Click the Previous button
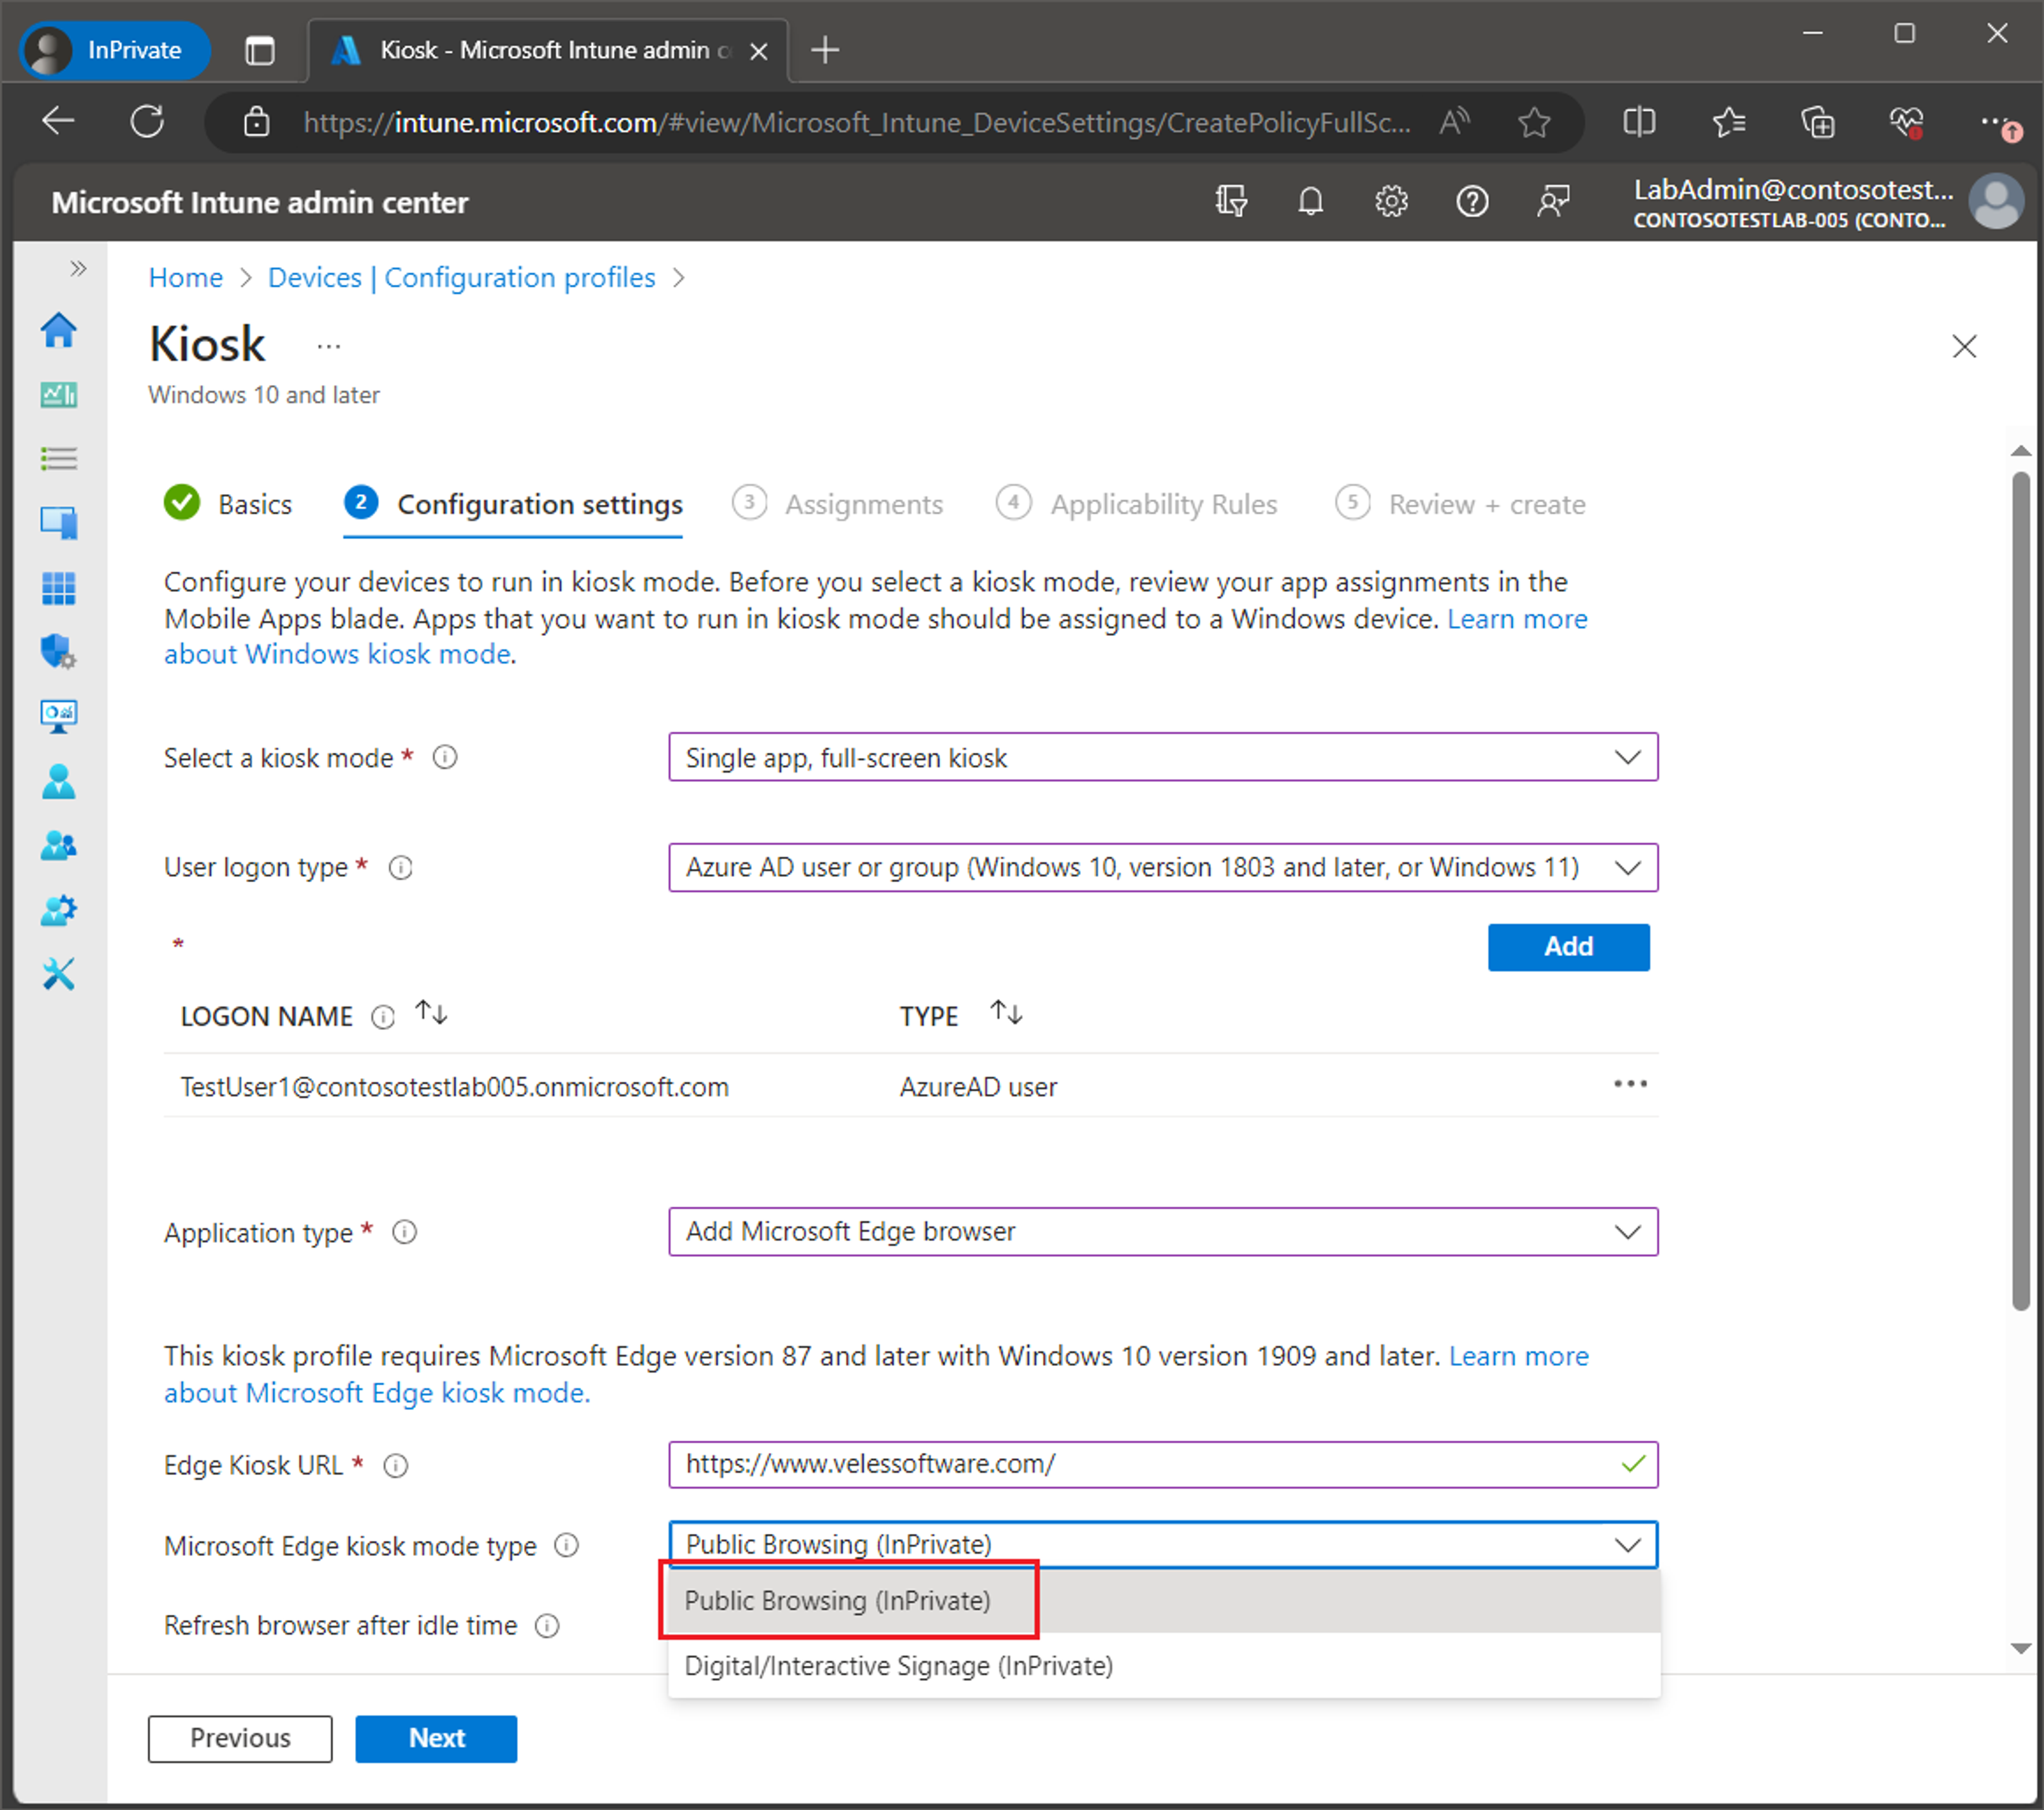 click(x=240, y=1738)
